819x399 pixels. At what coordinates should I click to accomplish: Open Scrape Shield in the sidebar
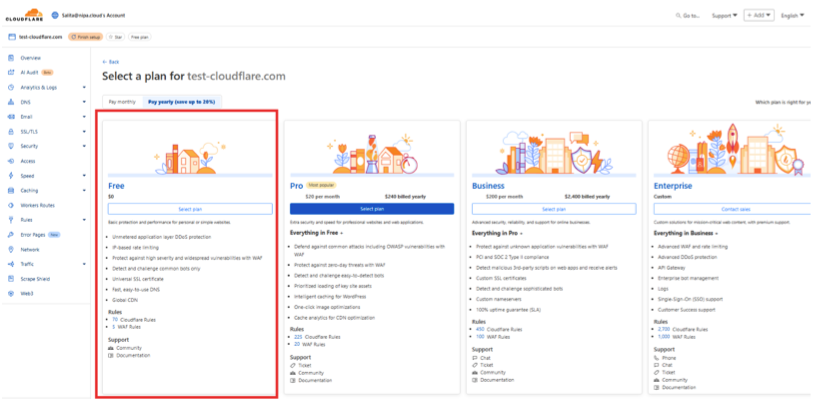click(36, 279)
